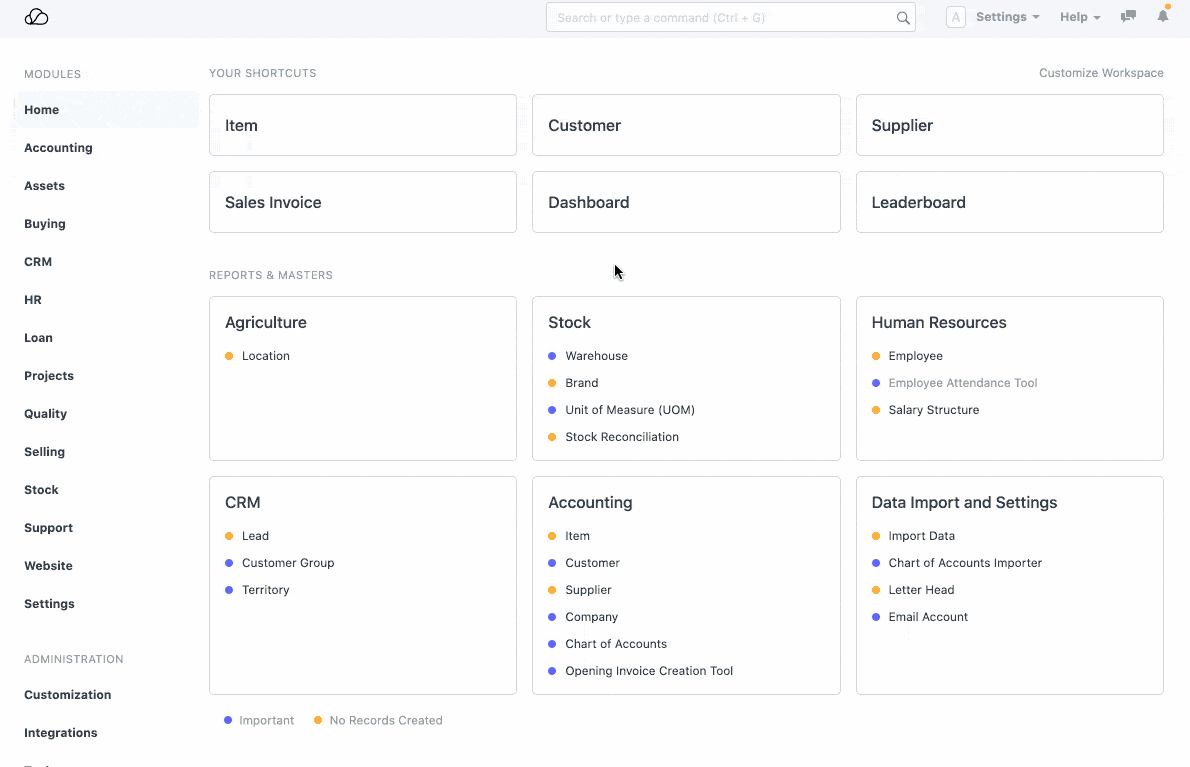Open the Sales Invoice shortcut
This screenshot has height=767, width=1190.
(362, 202)
